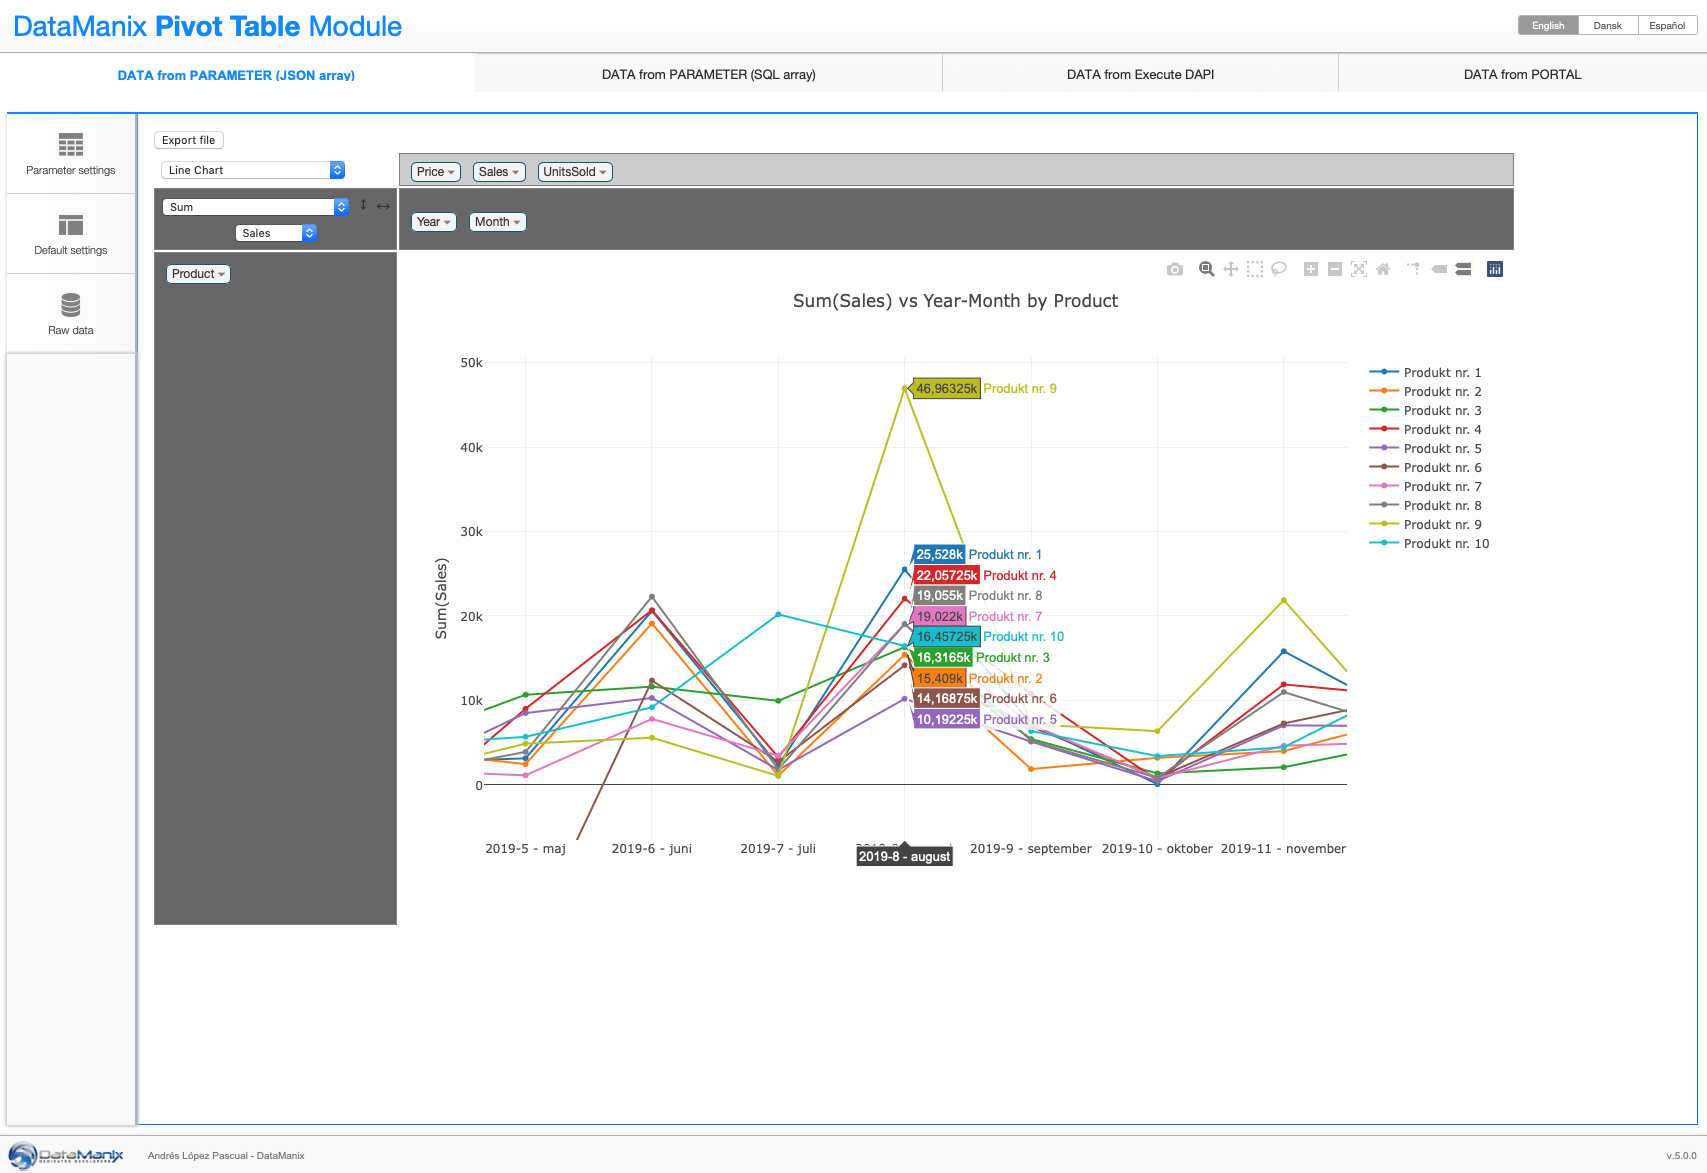The image size is (1707, 1173).
Task: Click the v.5.0.0 version text
Action: tap(1681, 1156)
